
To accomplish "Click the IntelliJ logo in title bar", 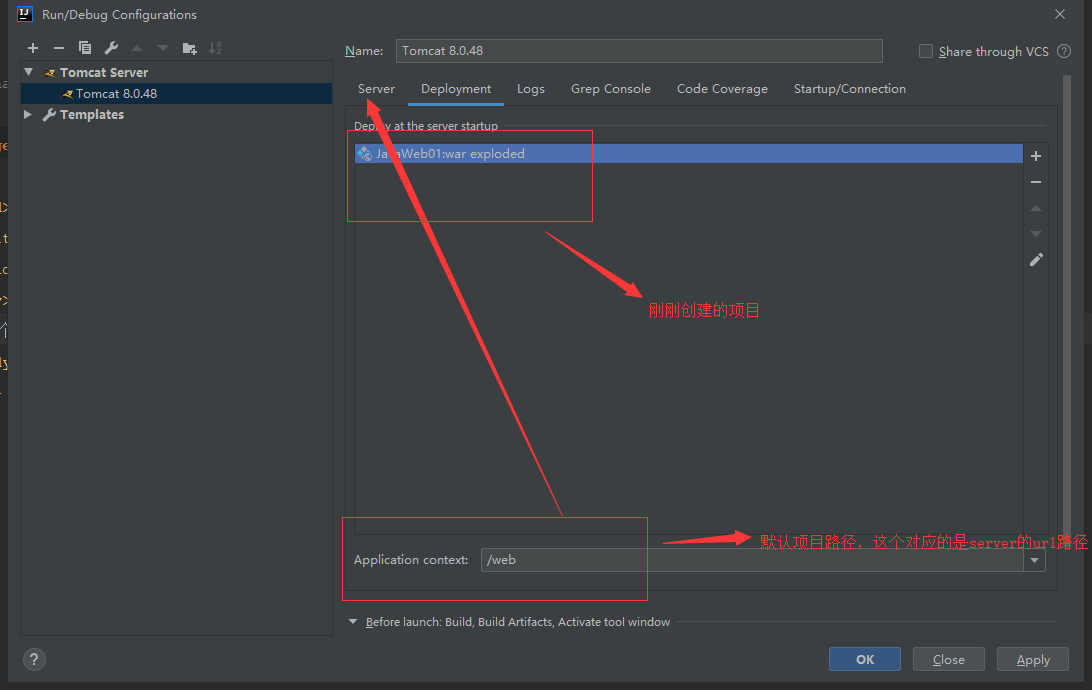I will pyautogui.click(x=24, y=14).
